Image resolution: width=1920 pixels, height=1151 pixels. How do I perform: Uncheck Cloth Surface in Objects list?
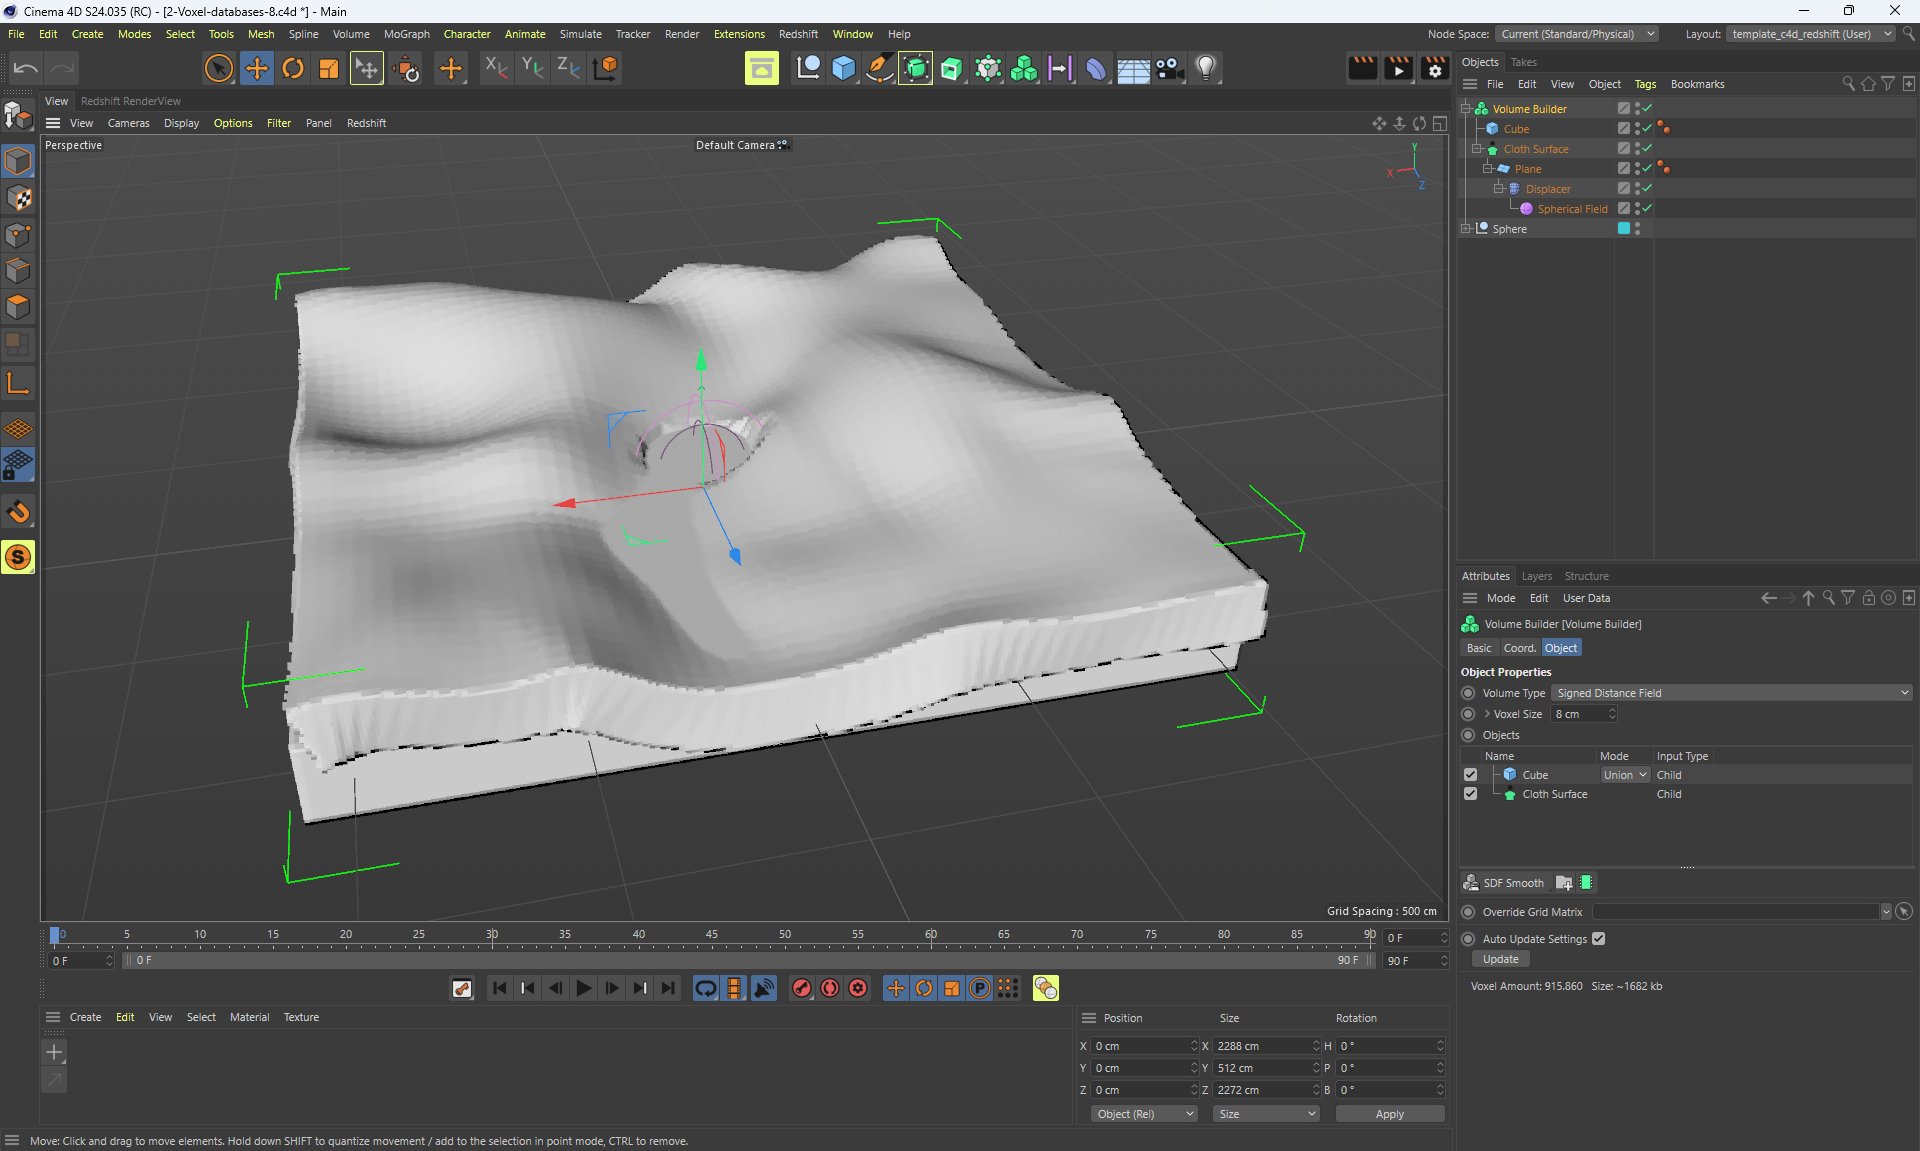point(1470,794)
